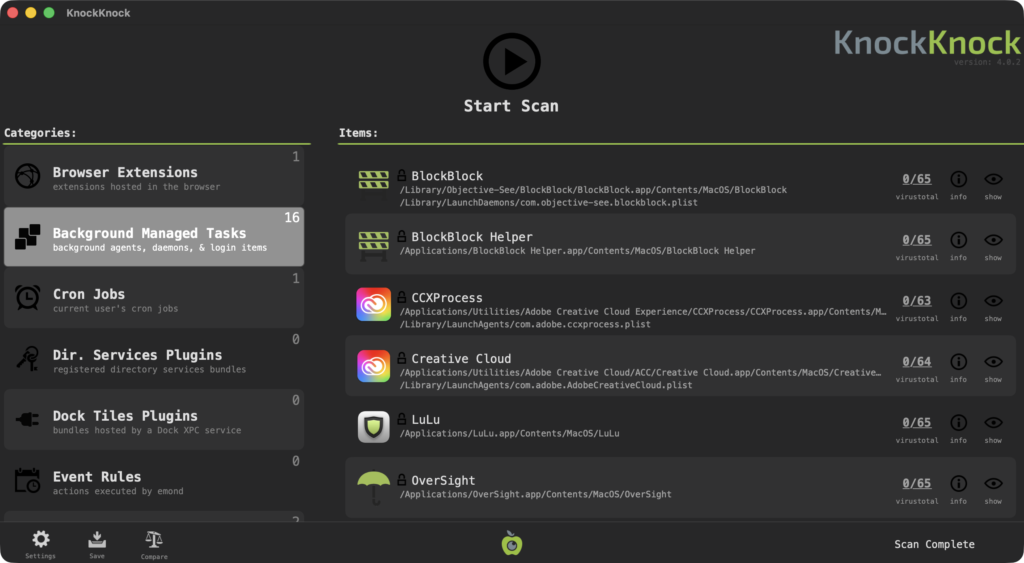Screen dimensions: 1024x563
Task: Click the com.adobe.ccxprocess.plist path
Action: [524, 324]
